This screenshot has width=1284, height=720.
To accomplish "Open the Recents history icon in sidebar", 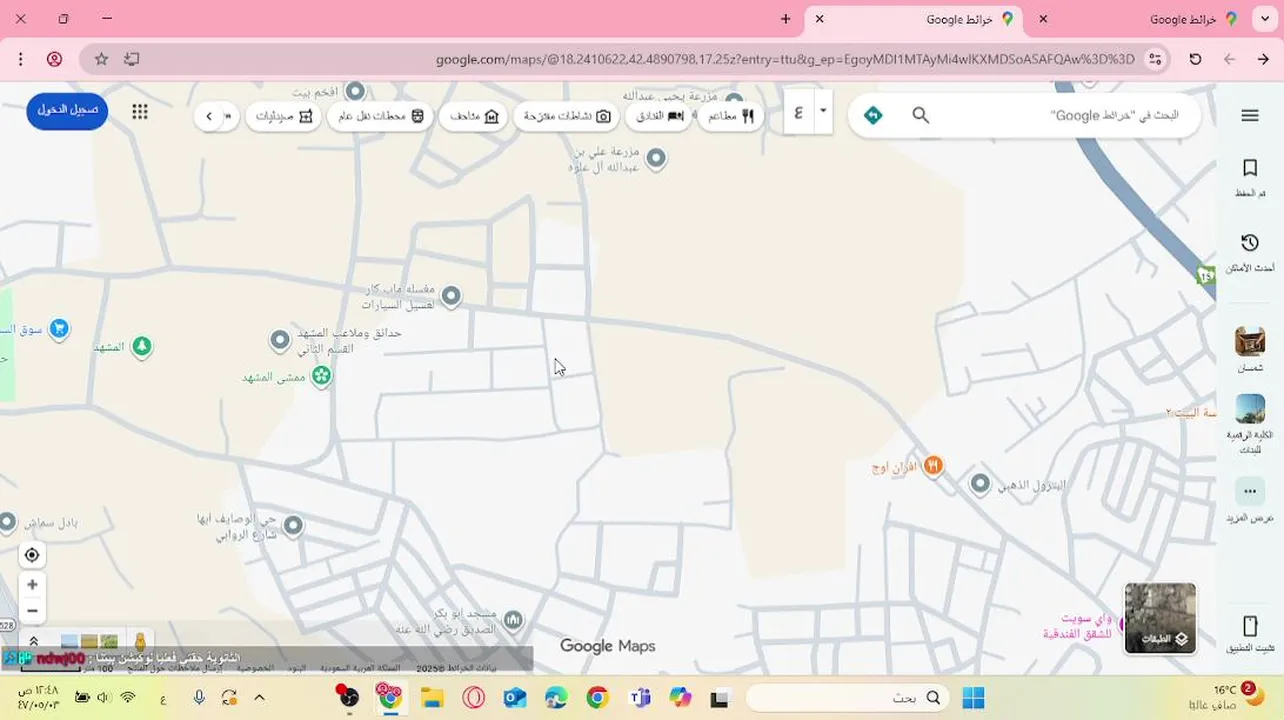I will (x=1249, y=243).
